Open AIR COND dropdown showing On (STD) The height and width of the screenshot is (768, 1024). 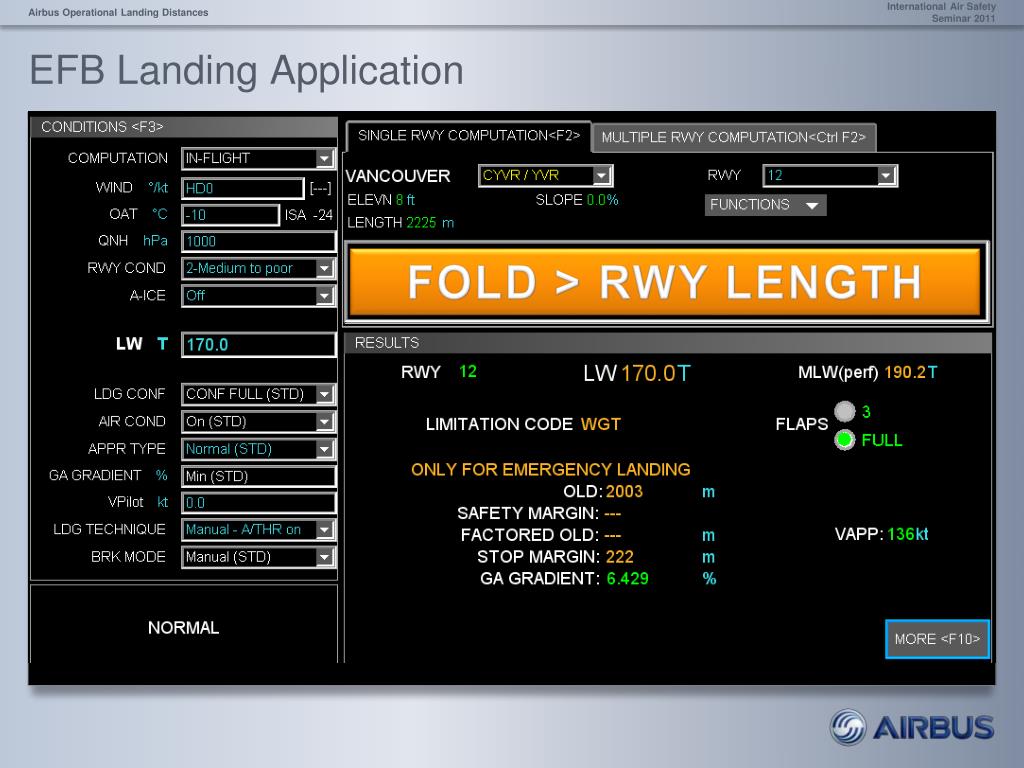259,422
